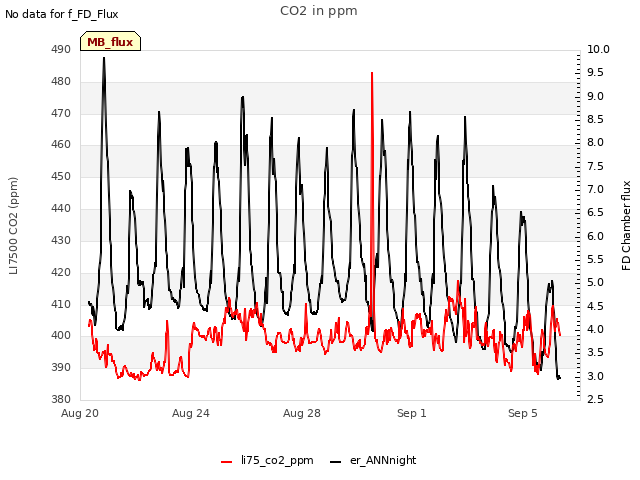Click the tall red CO2 spike peak
This screenshot has height=480, width=640.
tap(372, 73)
